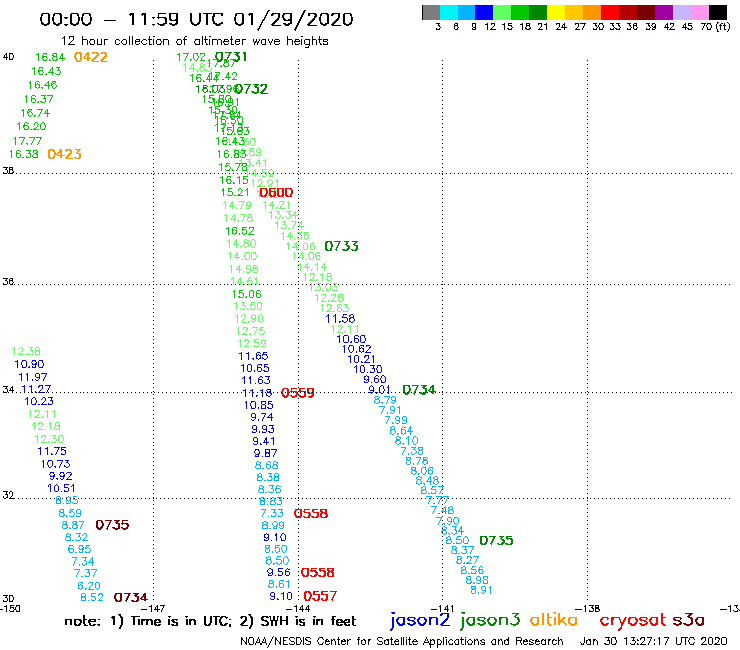740x650 pixels.
Task: Select wave height value 12.38
Action: (x=26, y=352)
